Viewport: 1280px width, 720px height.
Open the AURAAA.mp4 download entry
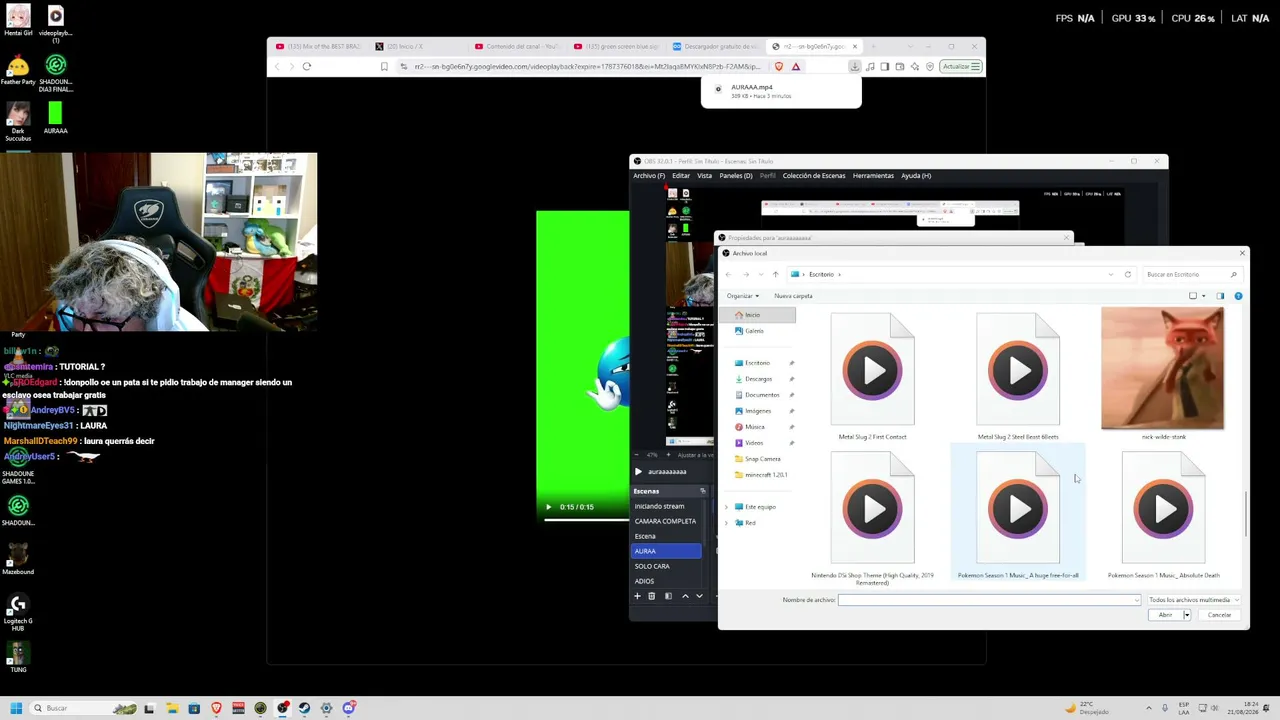pos(781,91)
